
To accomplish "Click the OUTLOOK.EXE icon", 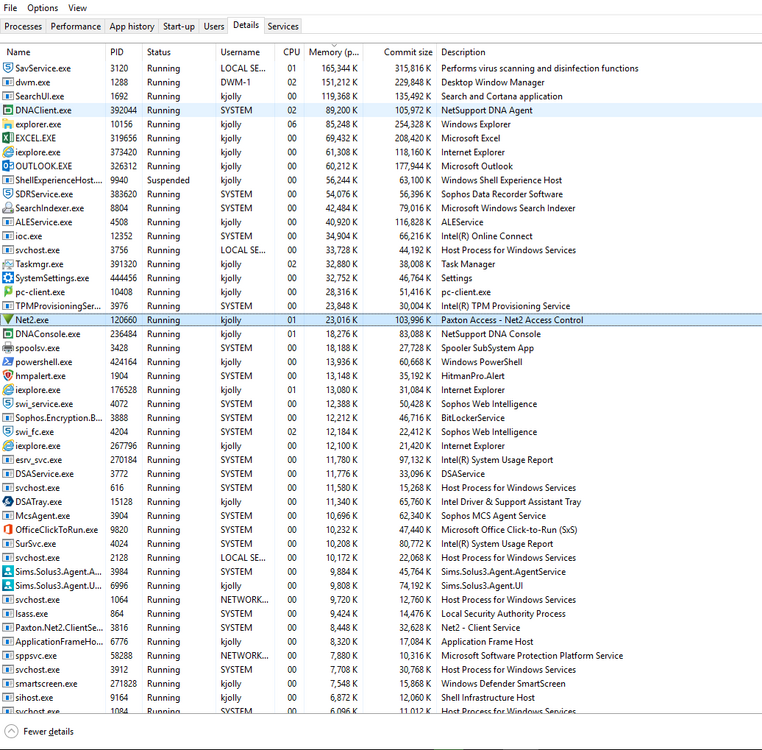I will [x=8, y=166].
